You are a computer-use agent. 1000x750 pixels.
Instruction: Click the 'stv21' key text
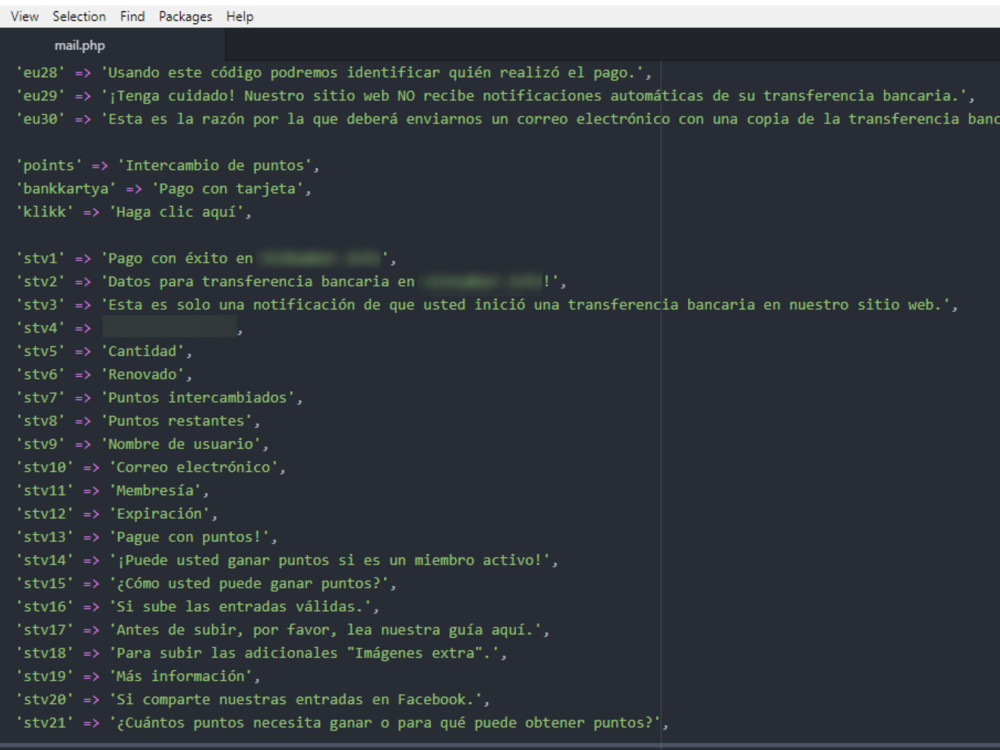click(x=45, y=723)
